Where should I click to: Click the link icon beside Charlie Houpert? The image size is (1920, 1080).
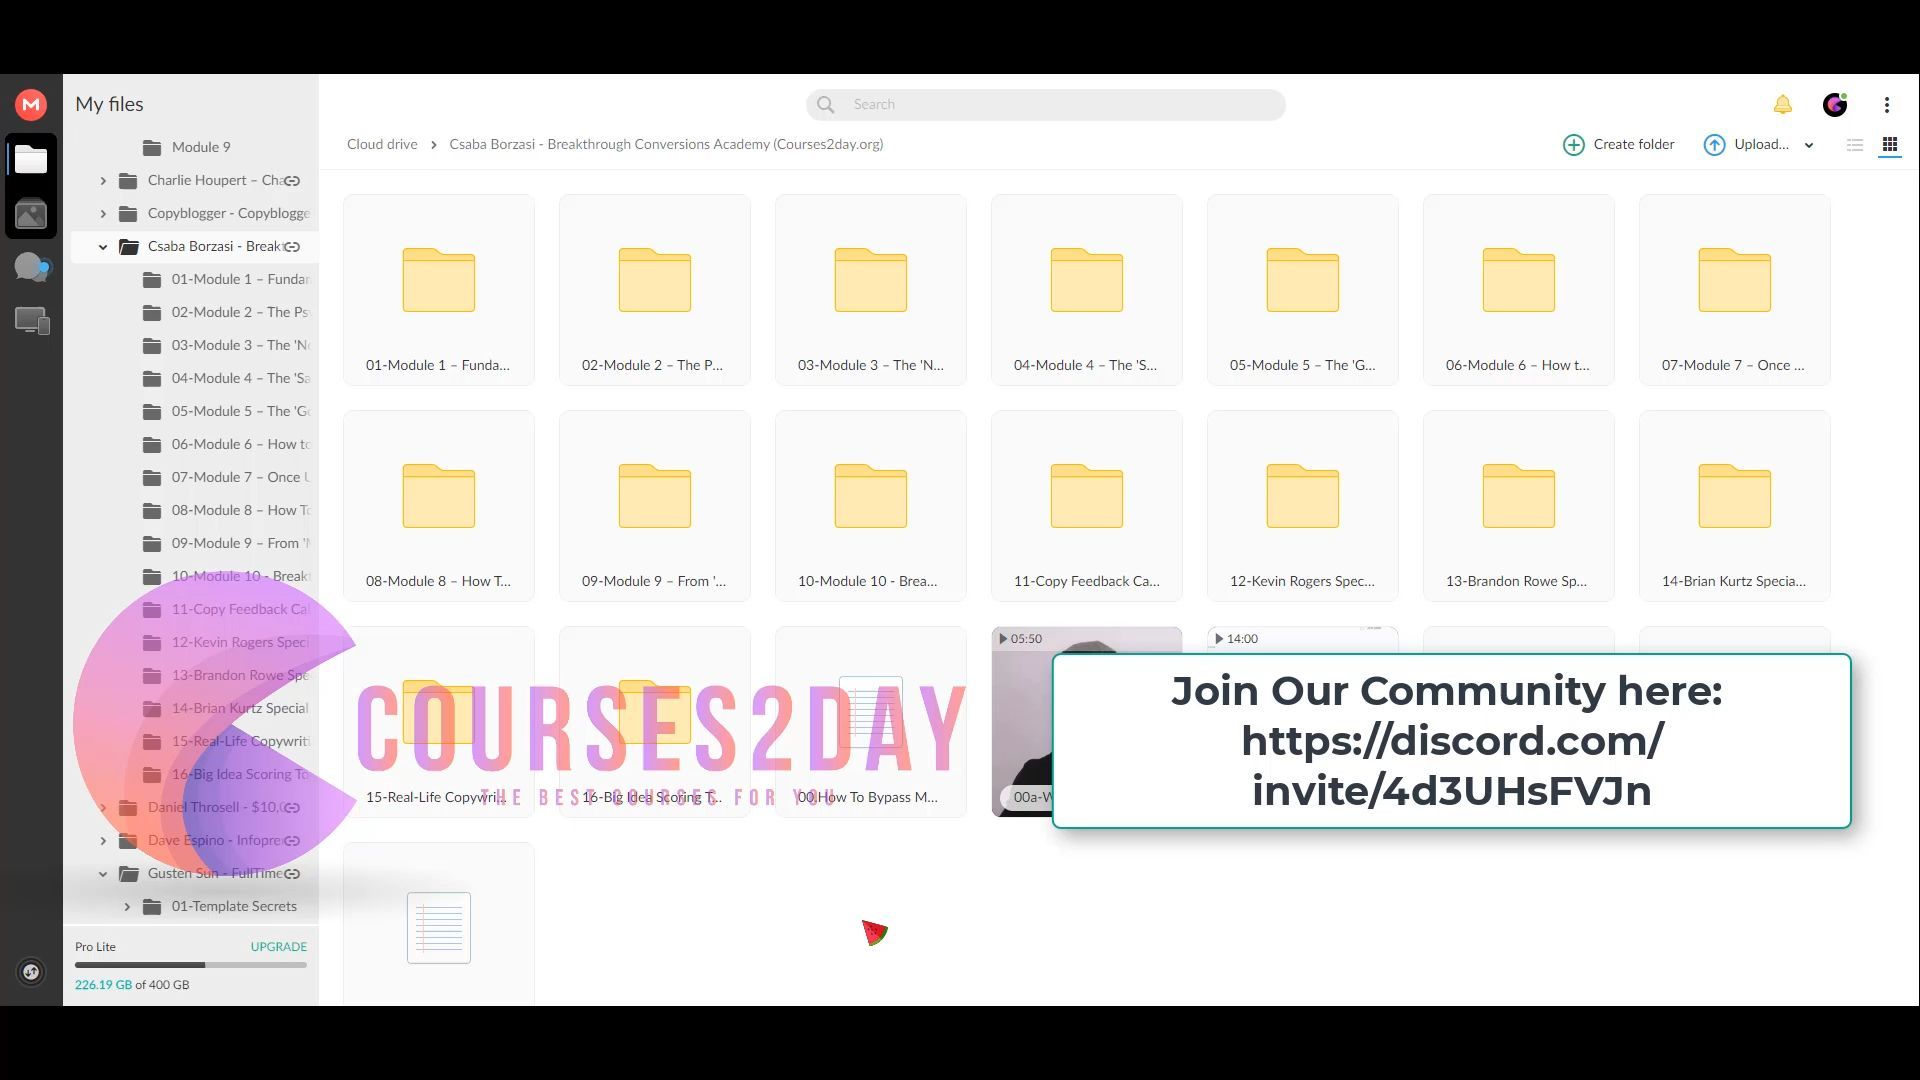pyautogui.click(x=292, y=181)
